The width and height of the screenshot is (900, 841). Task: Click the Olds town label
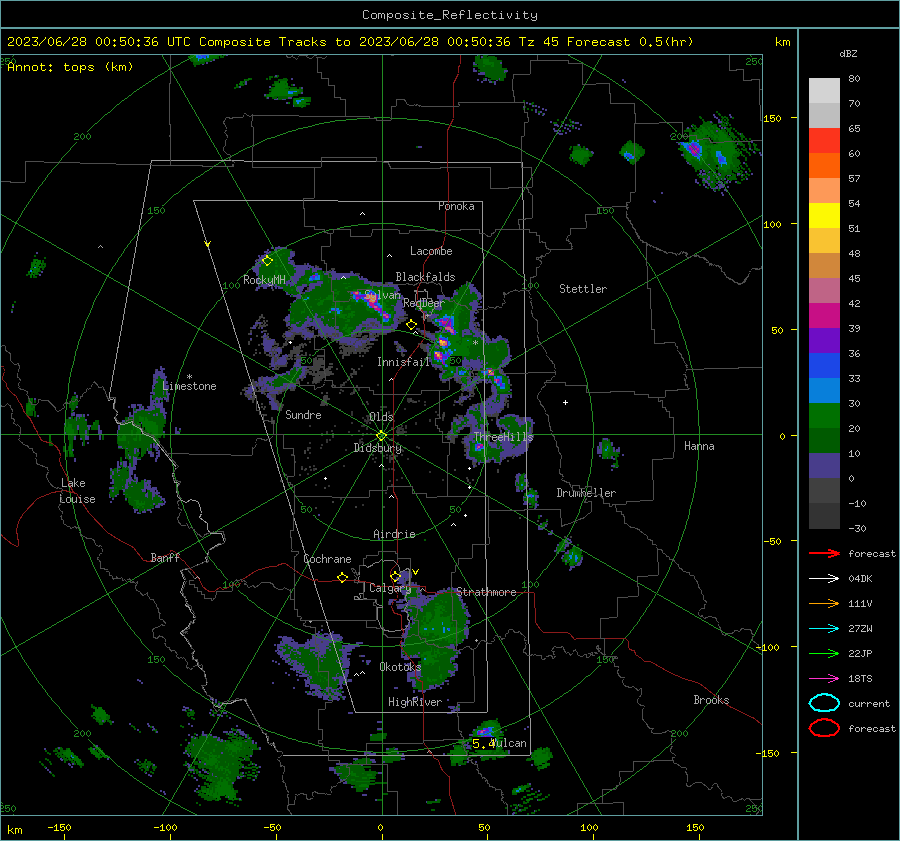click(x=381, y=417)
